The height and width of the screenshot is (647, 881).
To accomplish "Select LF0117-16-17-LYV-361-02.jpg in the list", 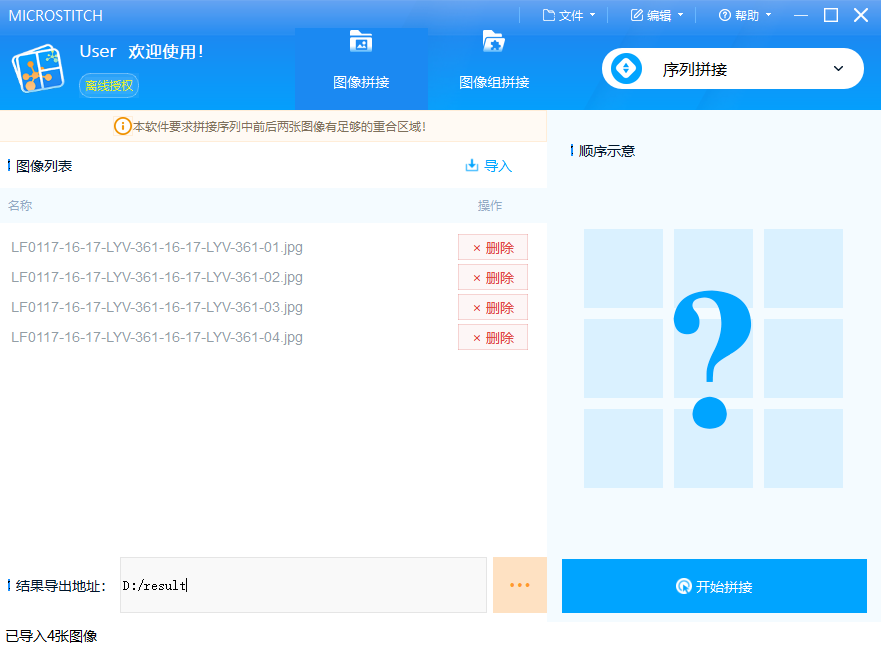I will coord(157,277).
